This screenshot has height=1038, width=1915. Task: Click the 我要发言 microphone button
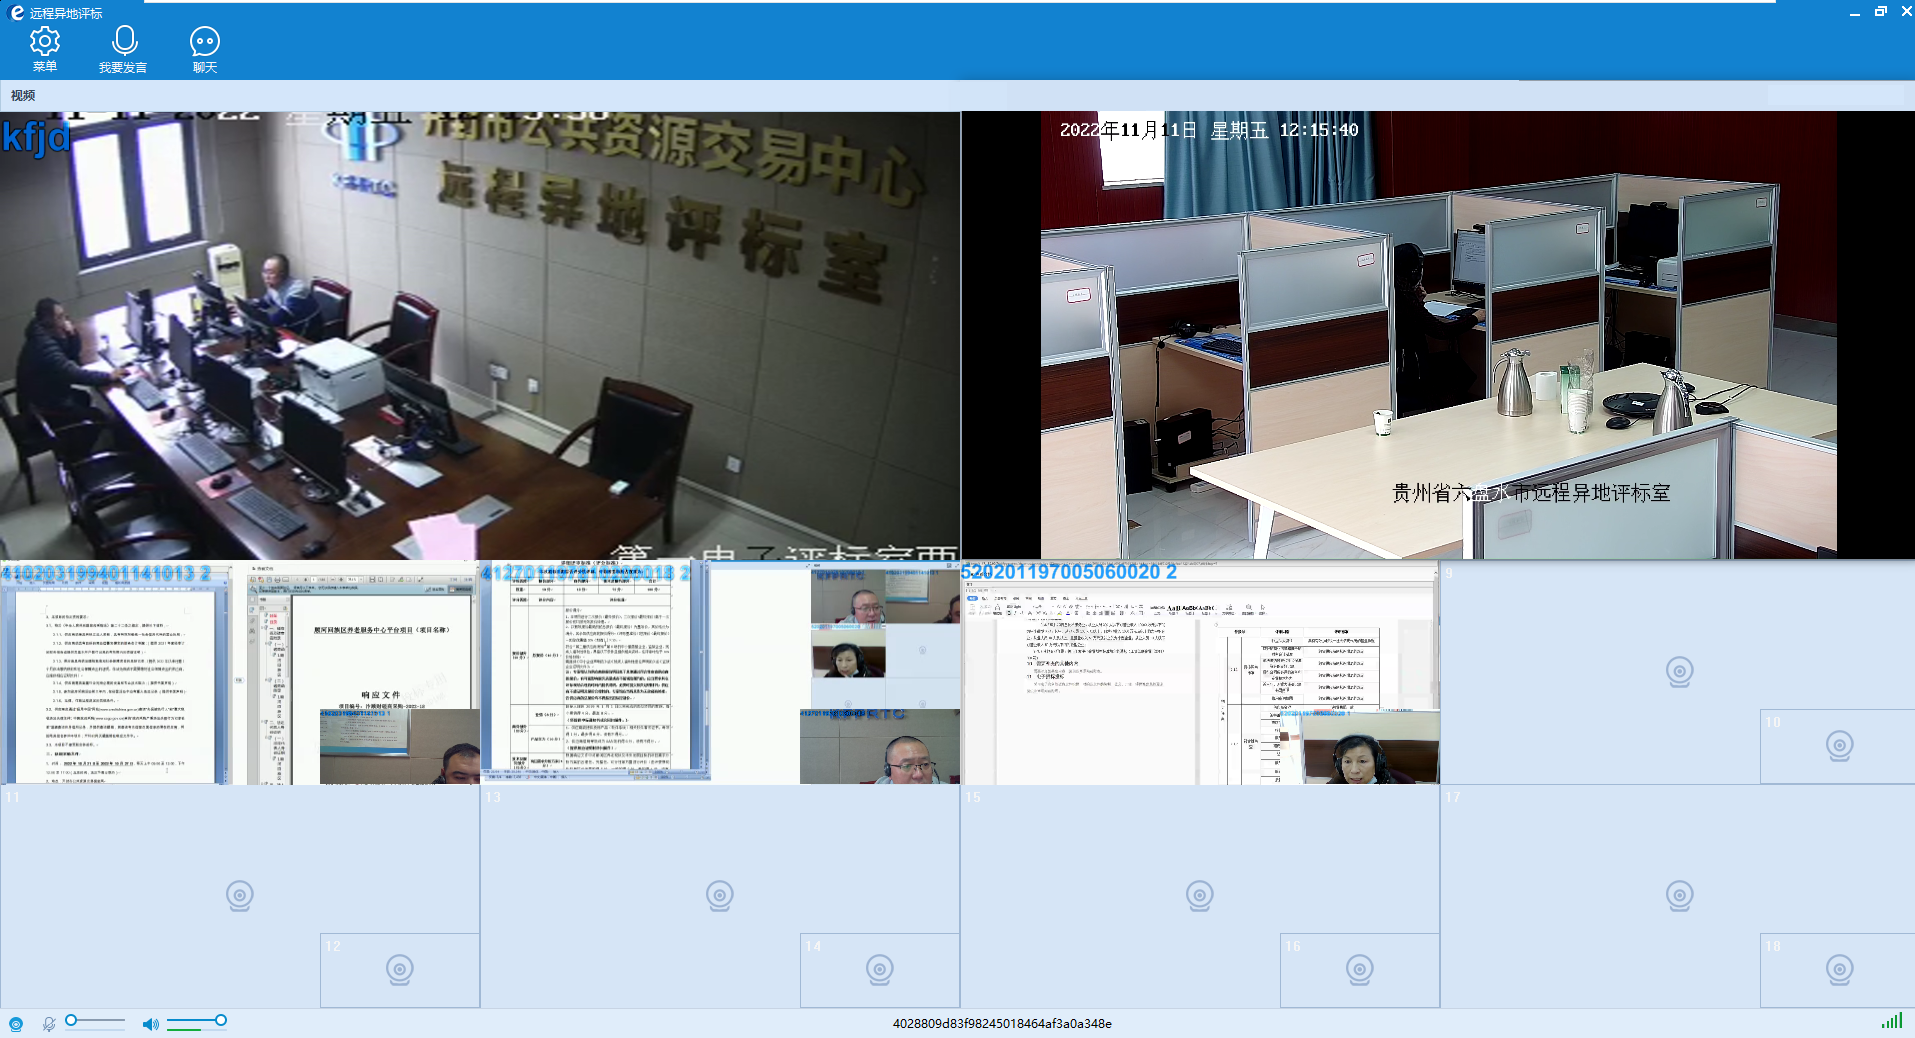pyautogui.click(x=123, y=49)
